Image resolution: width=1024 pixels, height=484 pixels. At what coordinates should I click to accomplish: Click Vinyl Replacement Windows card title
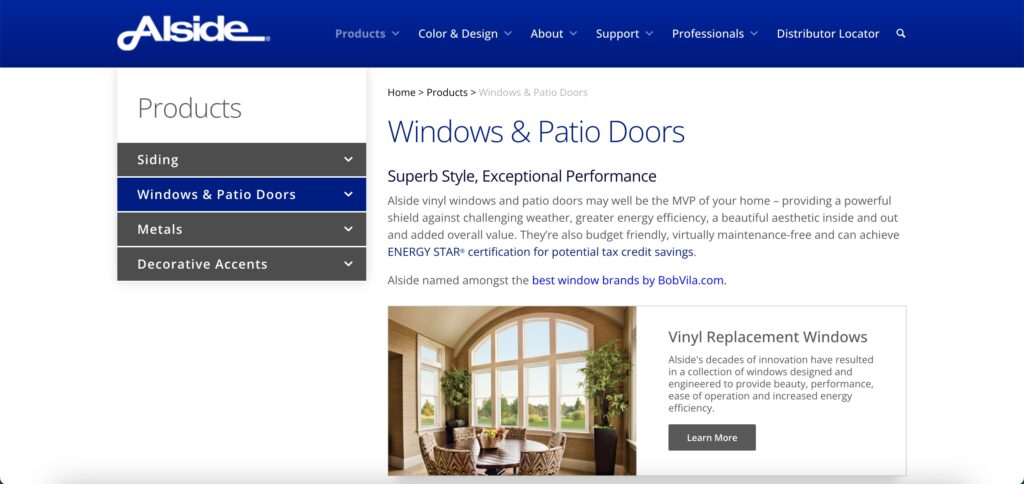click(768, 337)
